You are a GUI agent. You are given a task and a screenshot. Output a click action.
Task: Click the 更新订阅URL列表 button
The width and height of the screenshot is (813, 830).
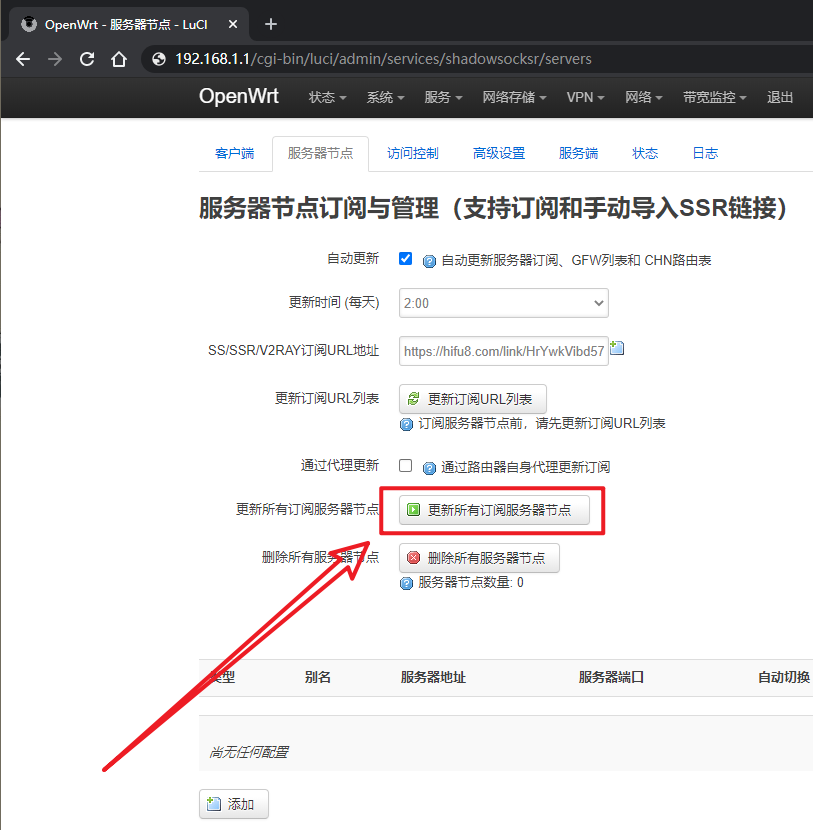pos(473,399)
